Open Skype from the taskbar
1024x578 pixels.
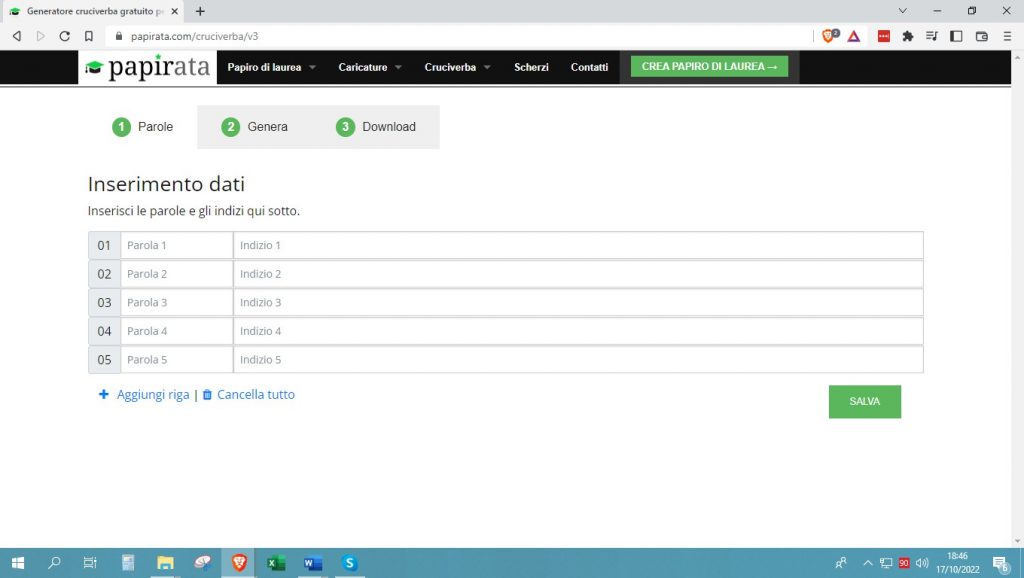[x=349, y=563]
